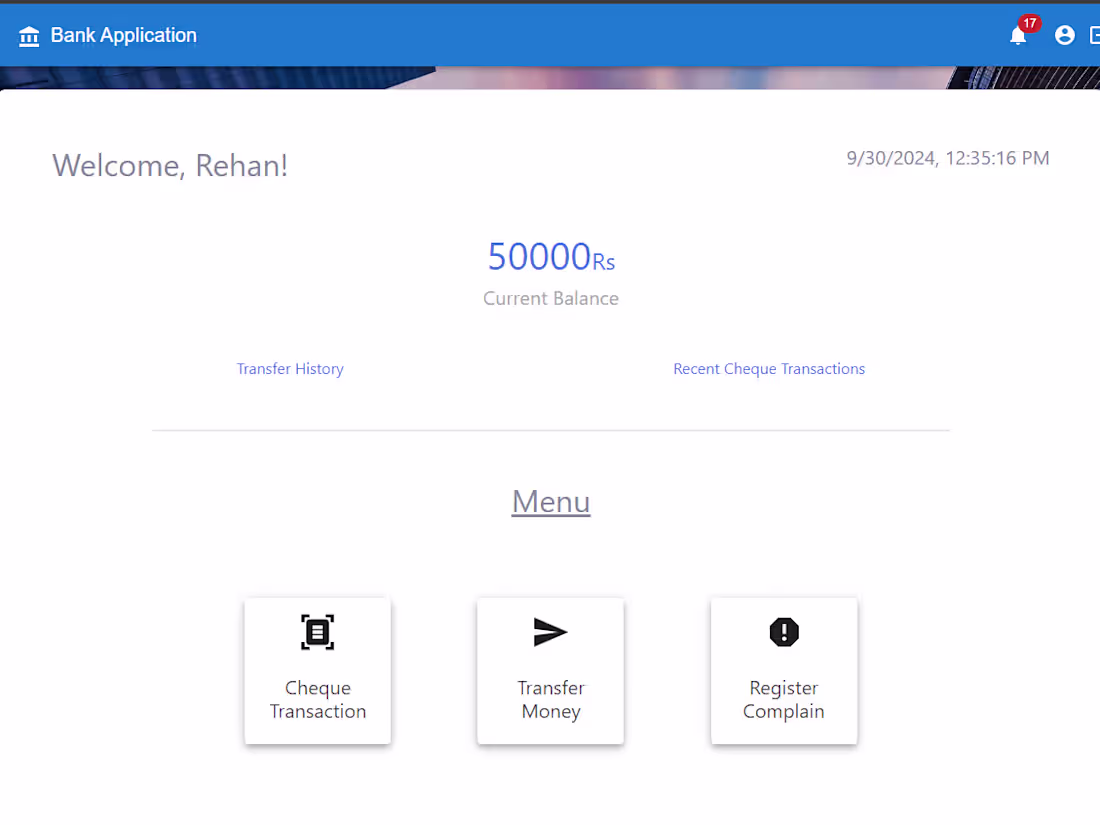Click the Welcome, Rehan greeting
Image resolution: width=1100 pixels, height=825 pixels.
coord(170,165)
